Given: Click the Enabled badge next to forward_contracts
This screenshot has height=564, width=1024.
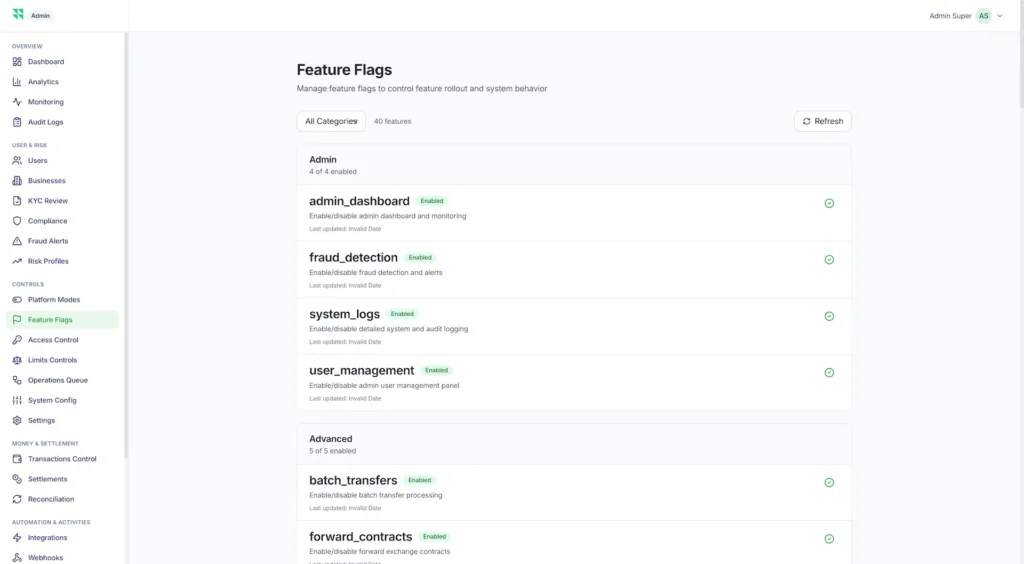Looking at the screenshot, I should click(x=434, y=537).
